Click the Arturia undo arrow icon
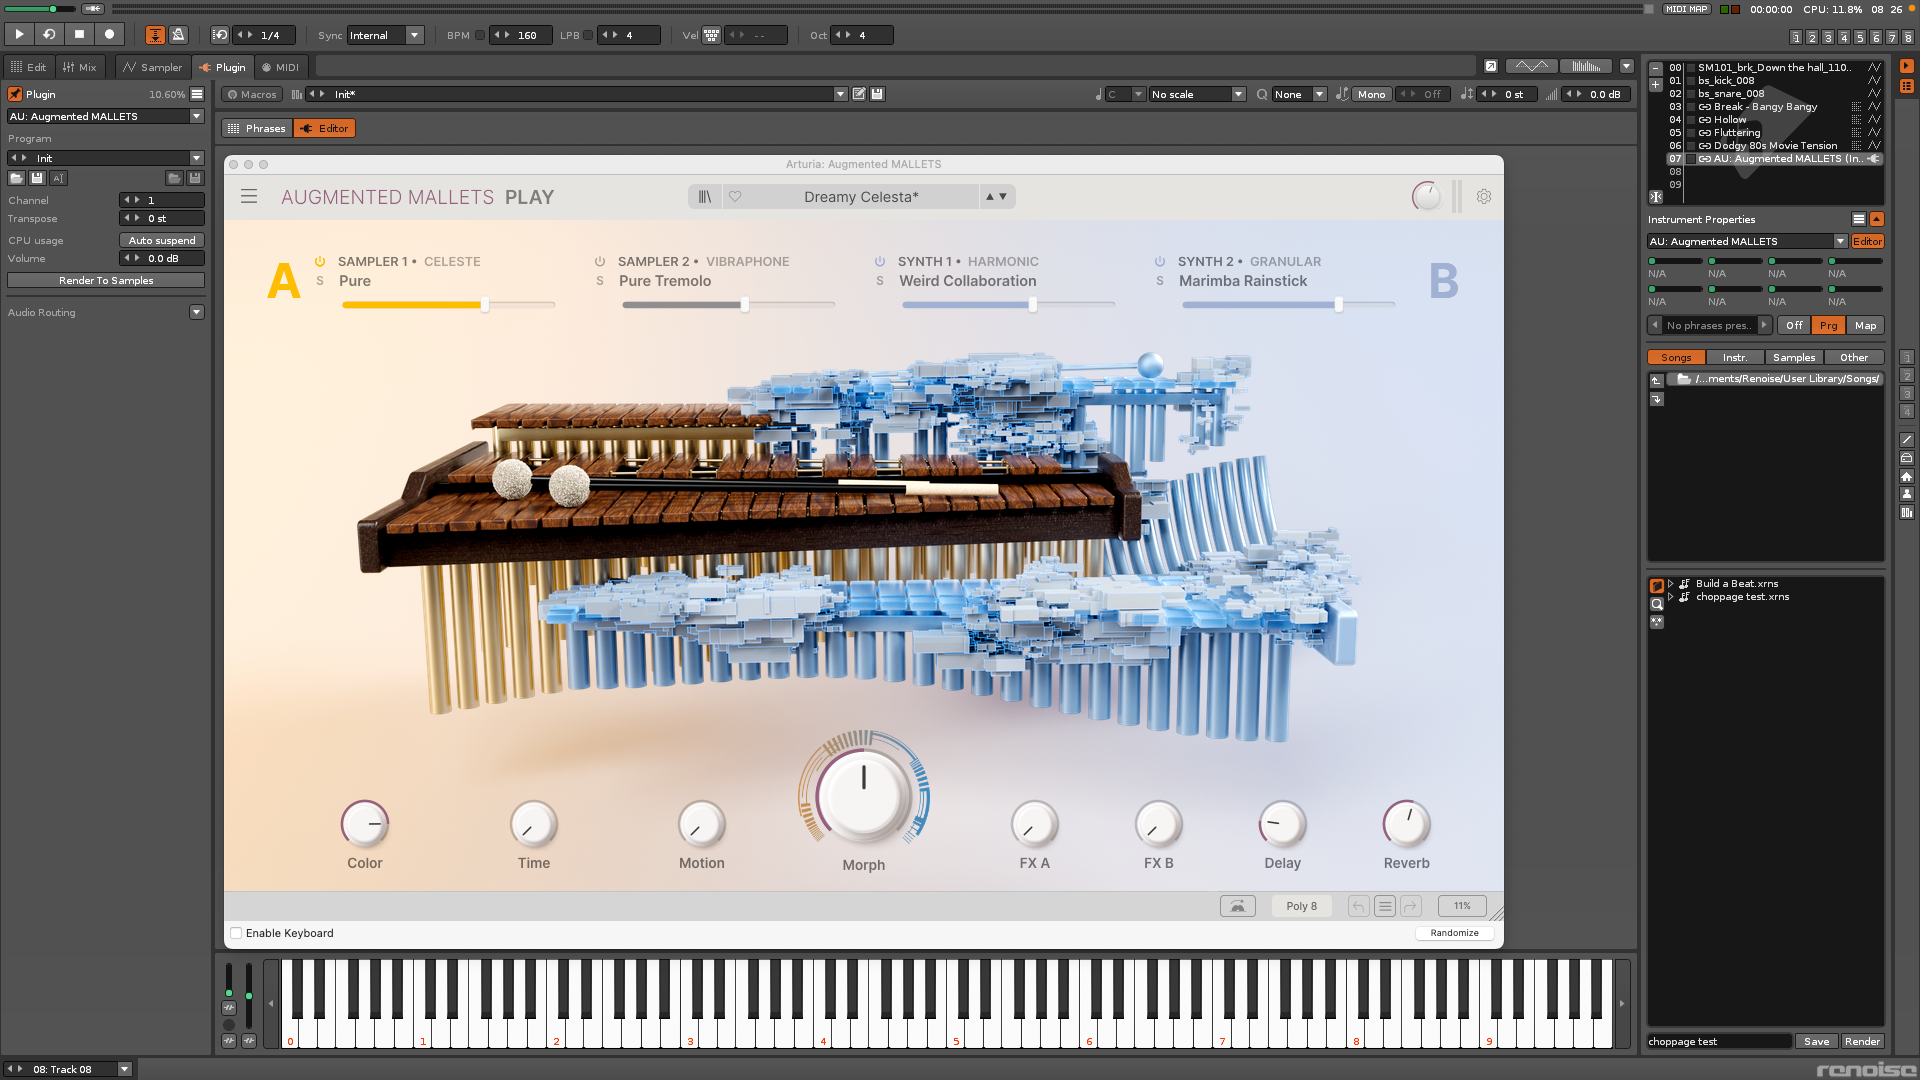 pos(1358,906)
